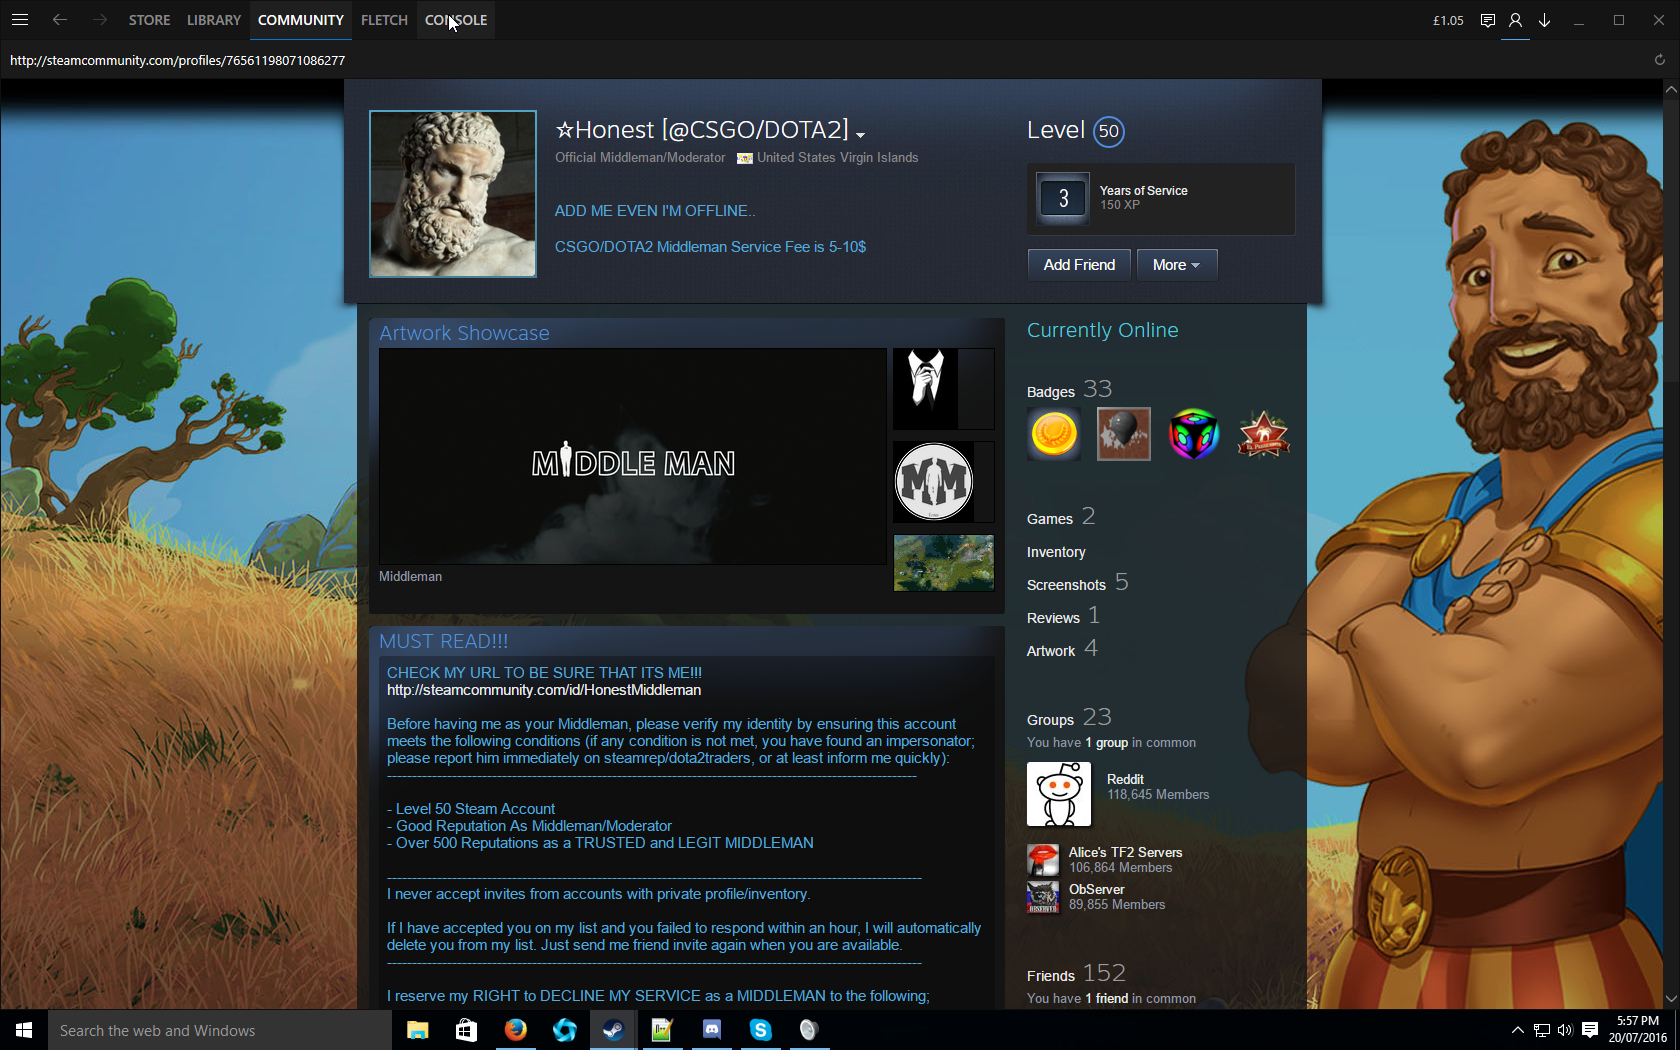
Task: Click the Add Friend button
Action: (x=1079, y=265)
